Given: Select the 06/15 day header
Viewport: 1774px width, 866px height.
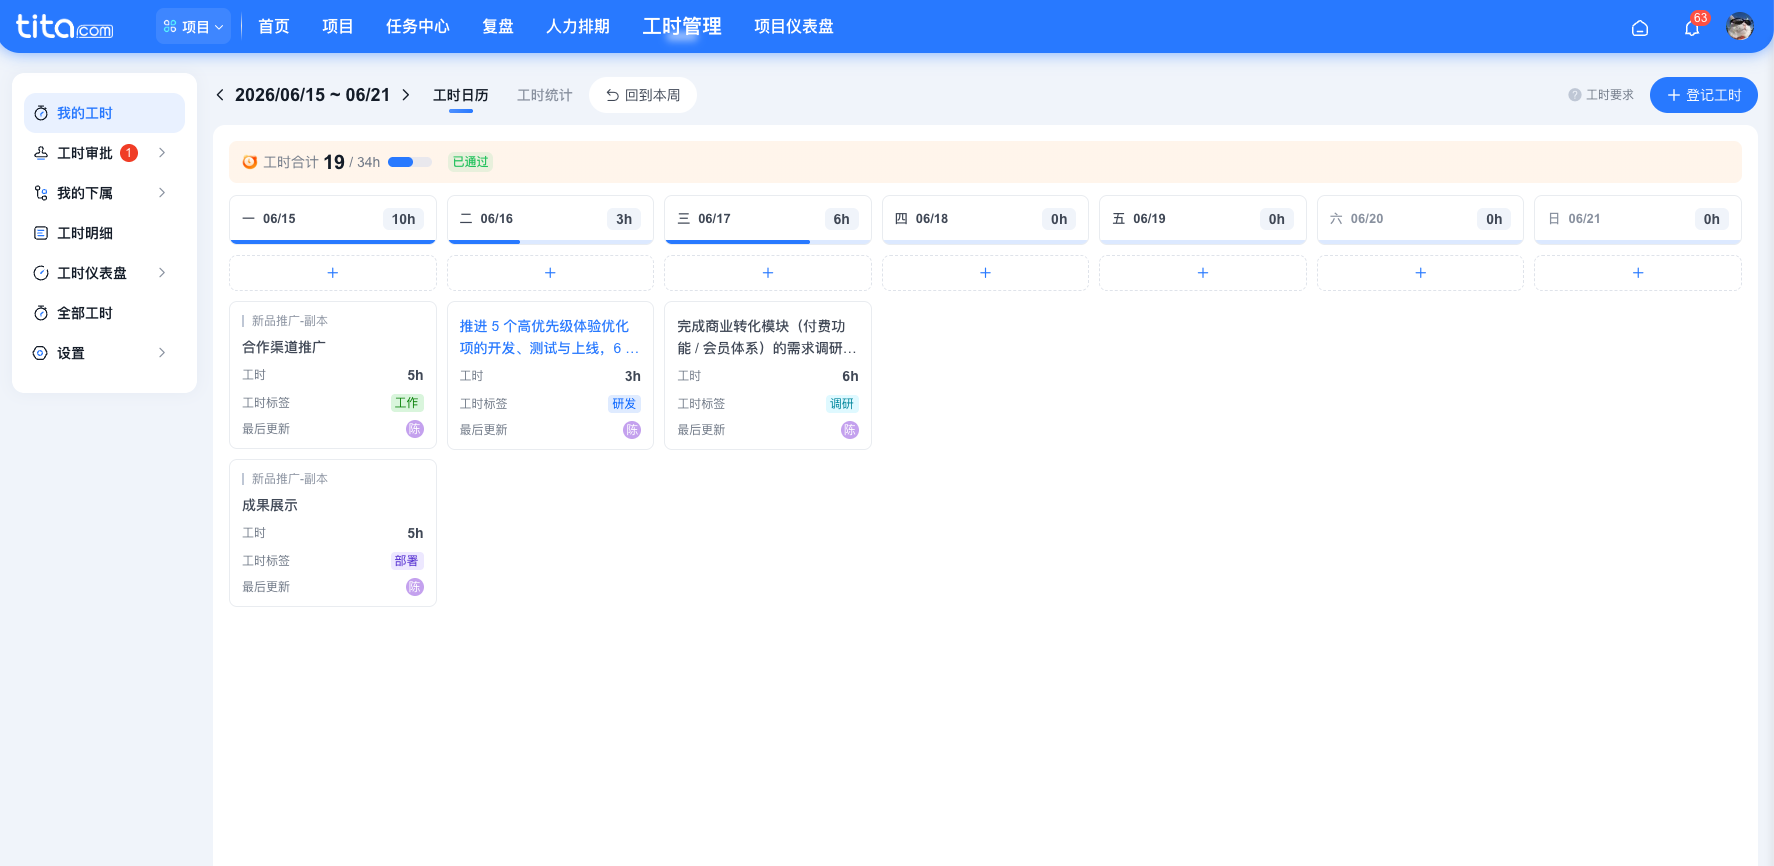Looking at the screenshot, I should (333, 219).
